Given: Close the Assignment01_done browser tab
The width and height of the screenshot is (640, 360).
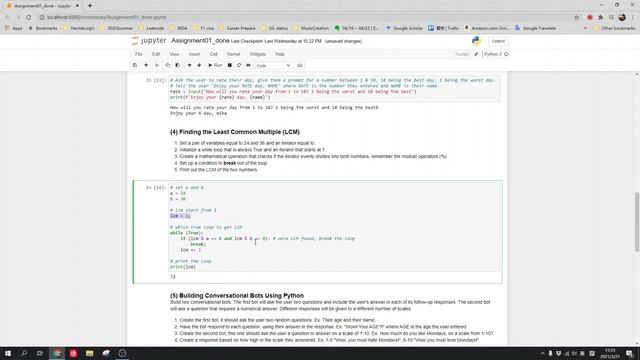Looking at the screenshot, I should pos(77,6).
